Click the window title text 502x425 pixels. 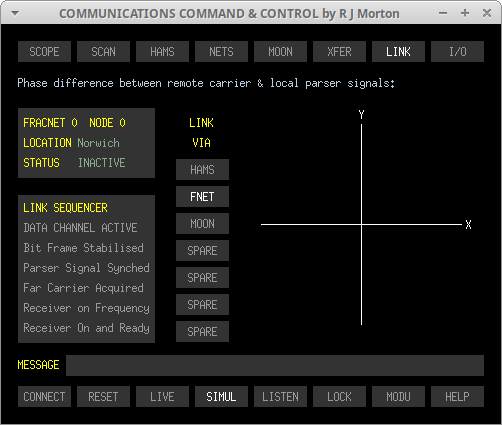(x=229, y=14)
